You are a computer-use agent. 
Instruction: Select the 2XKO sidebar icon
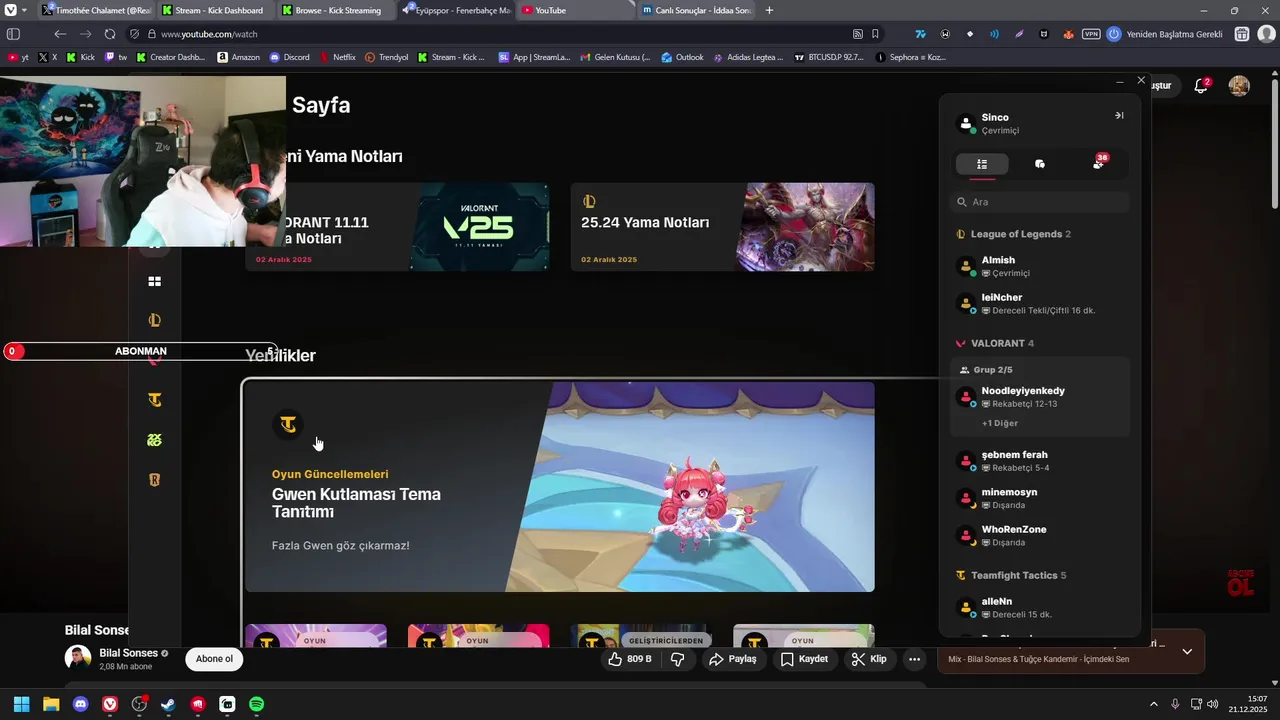tap(155, 440)
